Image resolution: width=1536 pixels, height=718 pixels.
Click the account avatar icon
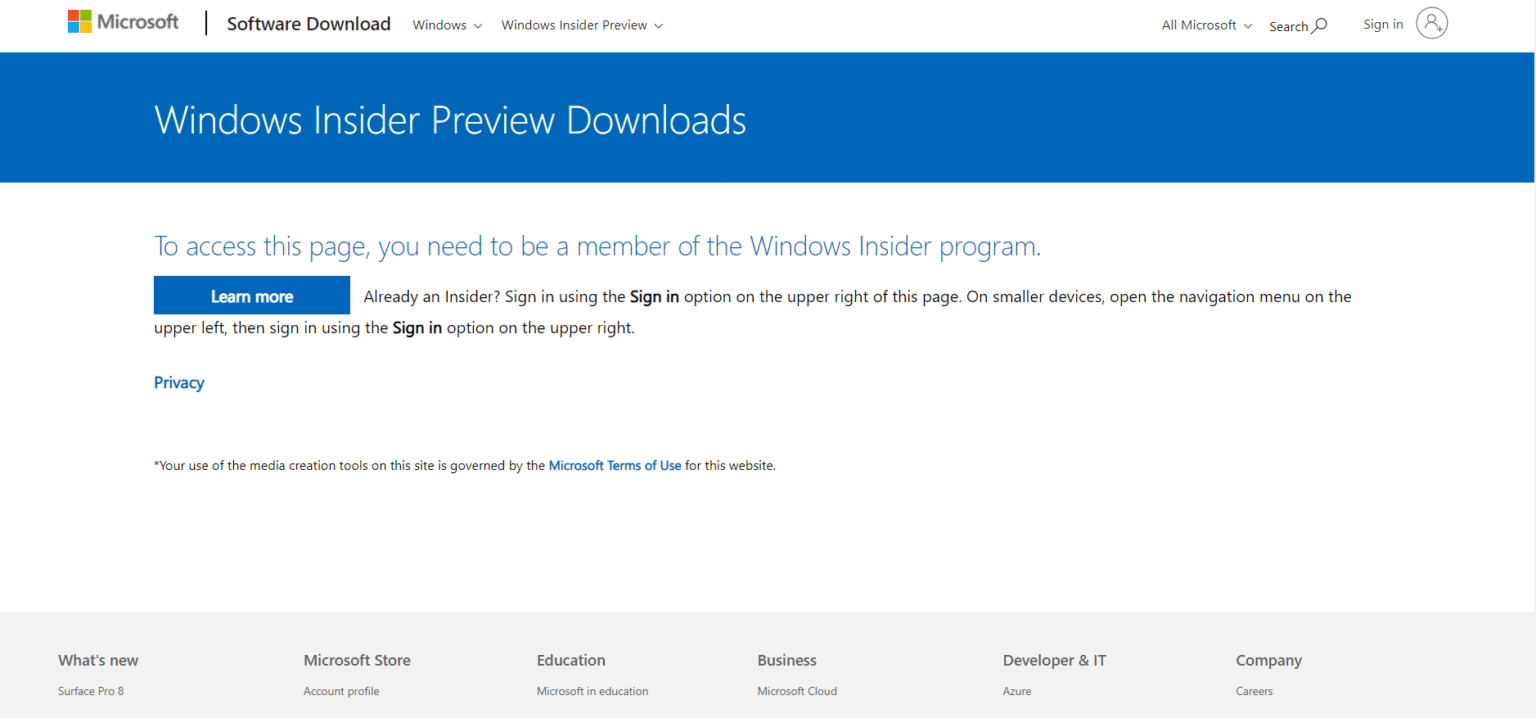point(1432,22)
